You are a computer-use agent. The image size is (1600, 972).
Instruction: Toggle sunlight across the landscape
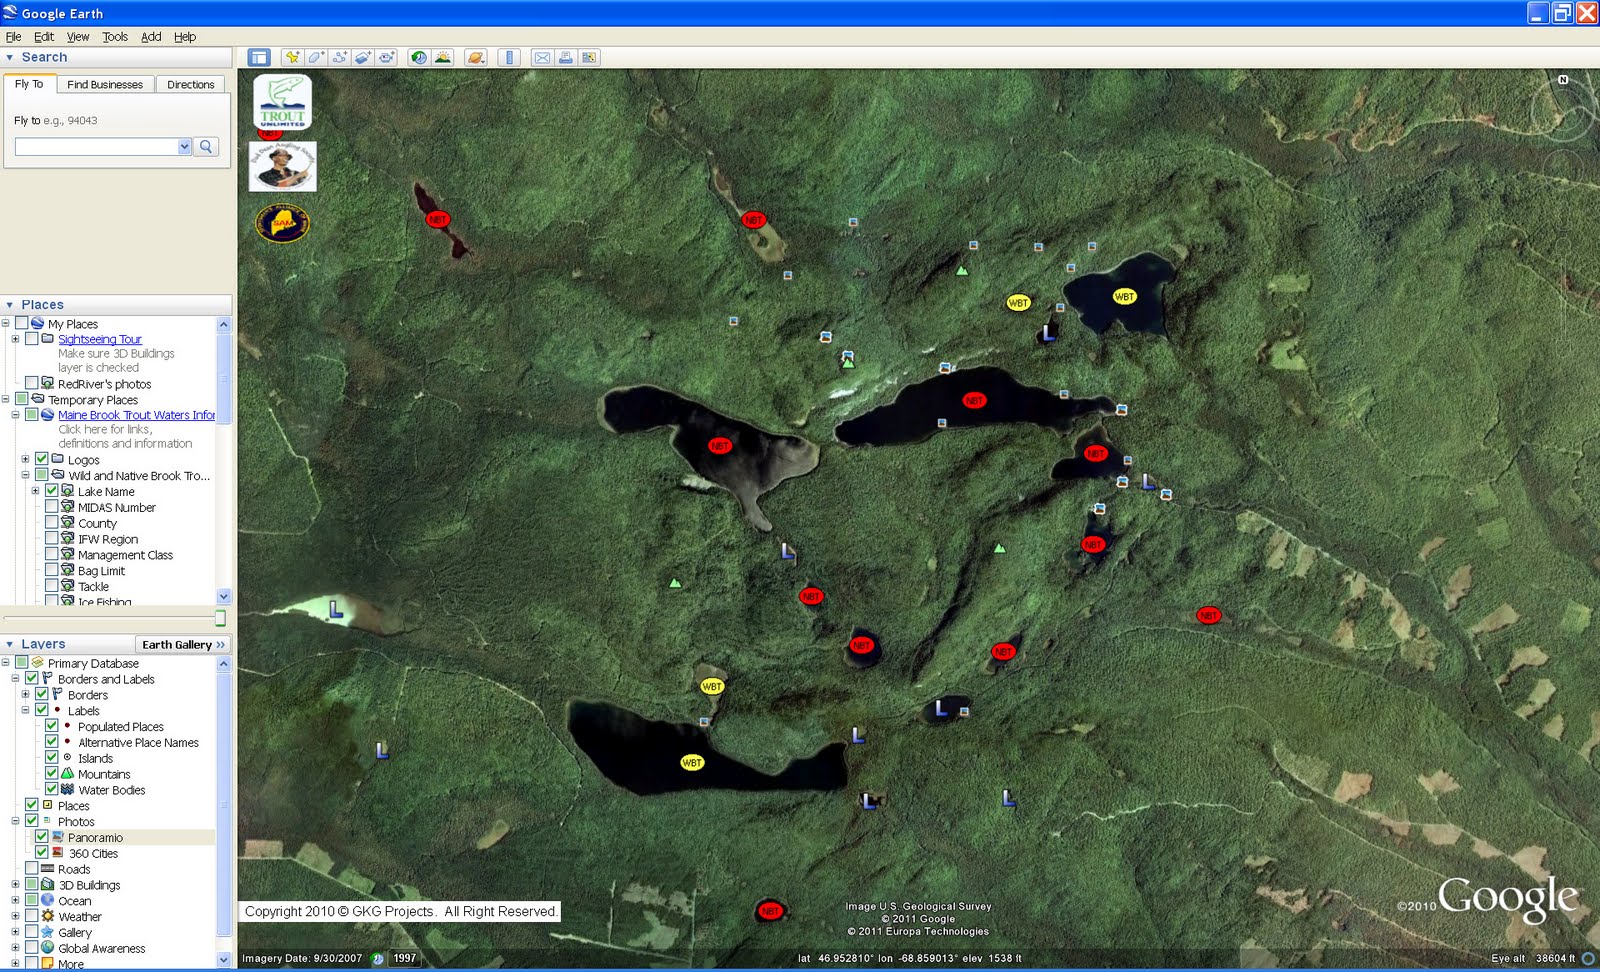coord(441,57)
